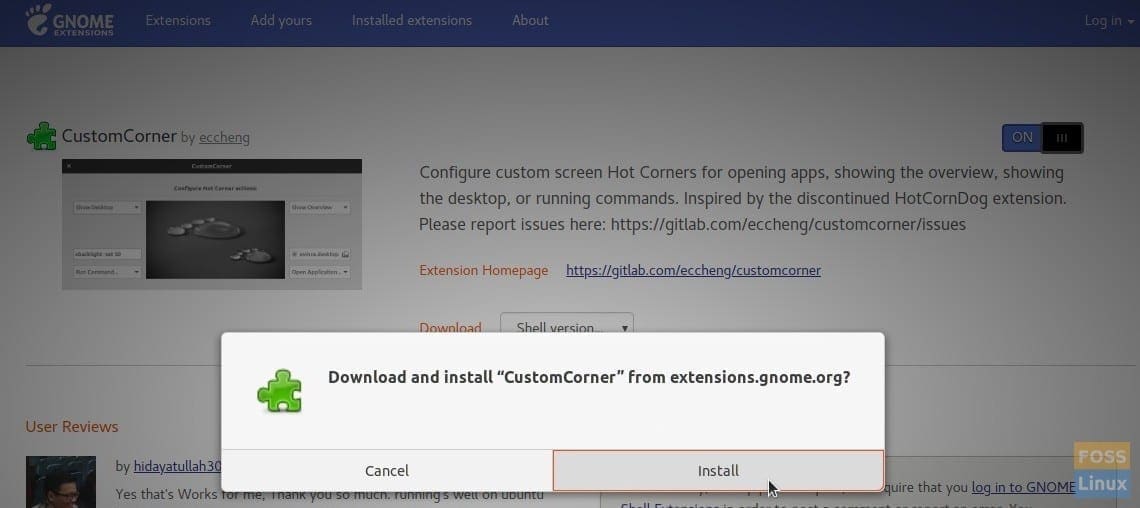Viewport: 1140px width, 508px height.
Task: Click the Install button in the dialog
Action: pos(718,471)
